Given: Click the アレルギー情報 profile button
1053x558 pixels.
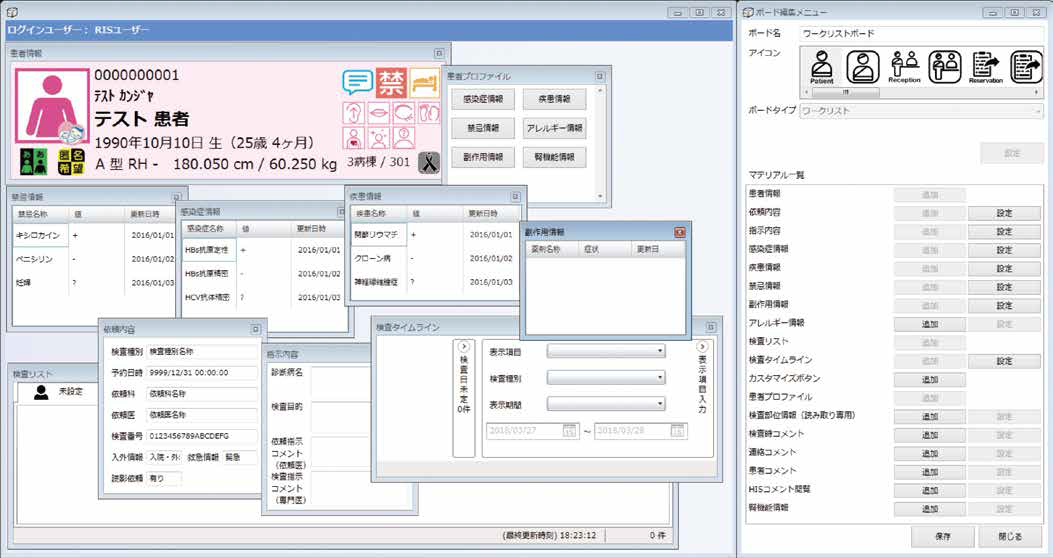Looking at the screenshot, I should point(555,128).
